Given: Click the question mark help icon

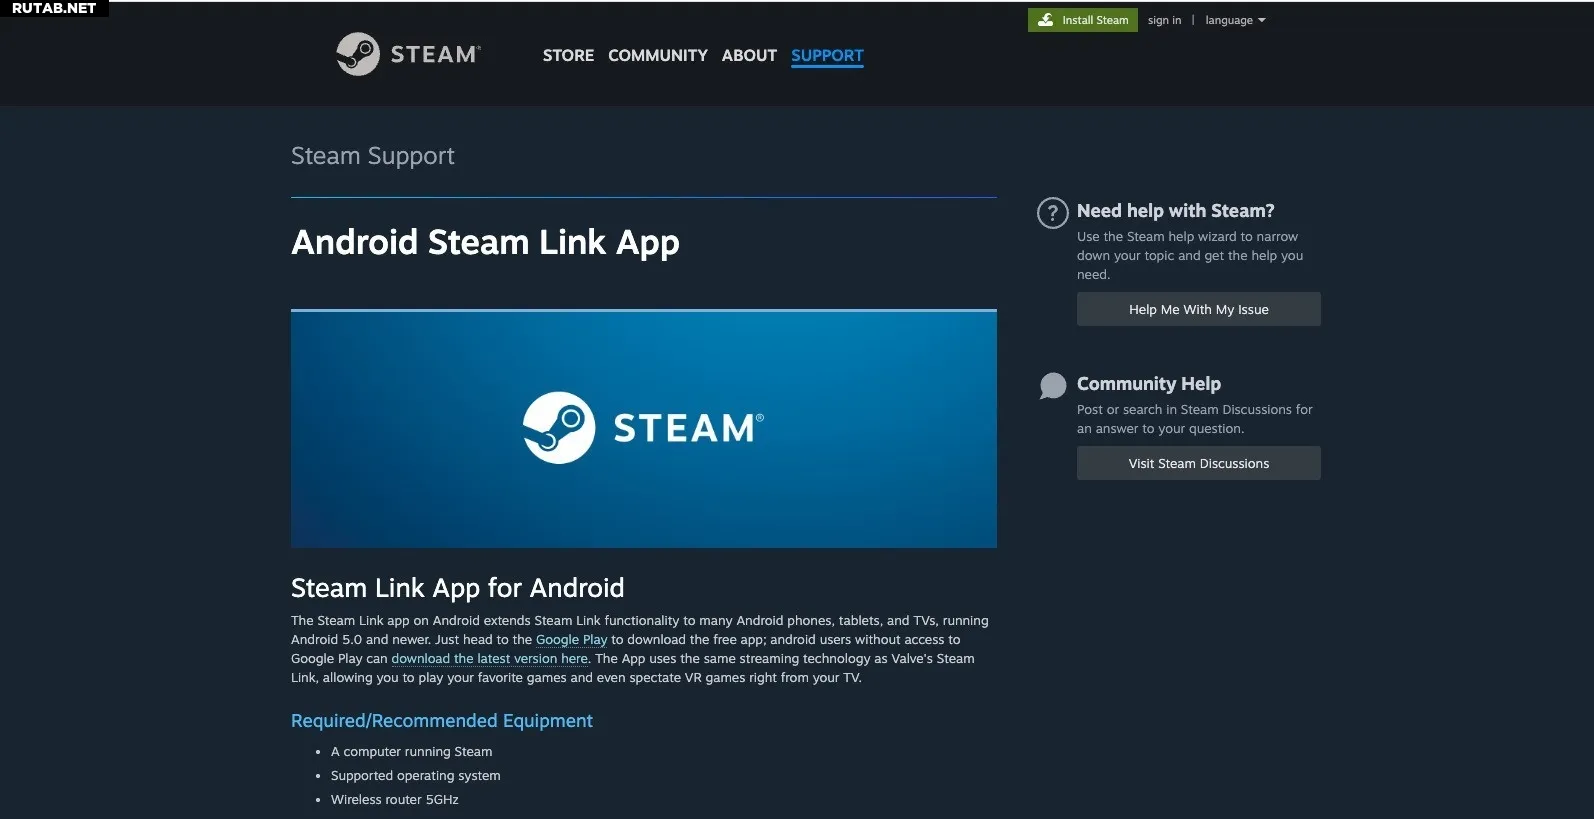Looking at the screenshot, I should (x=1052, y=213).
